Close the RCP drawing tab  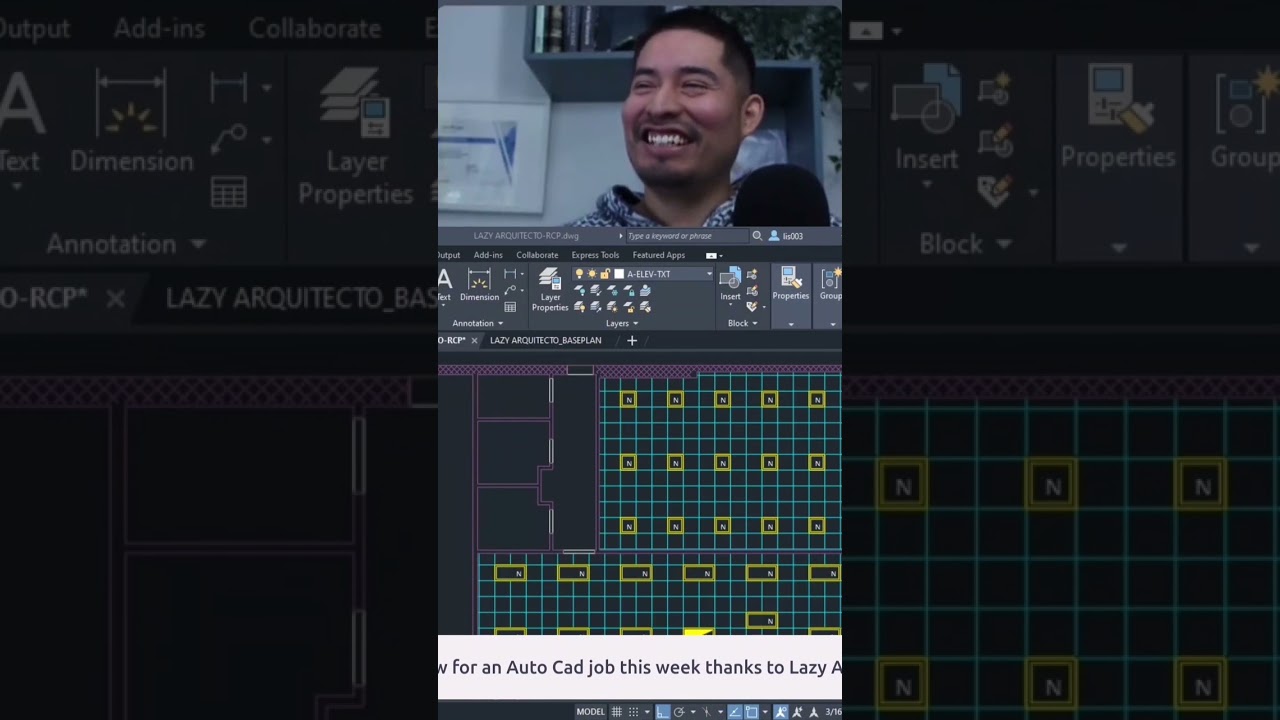coord(474,340)
